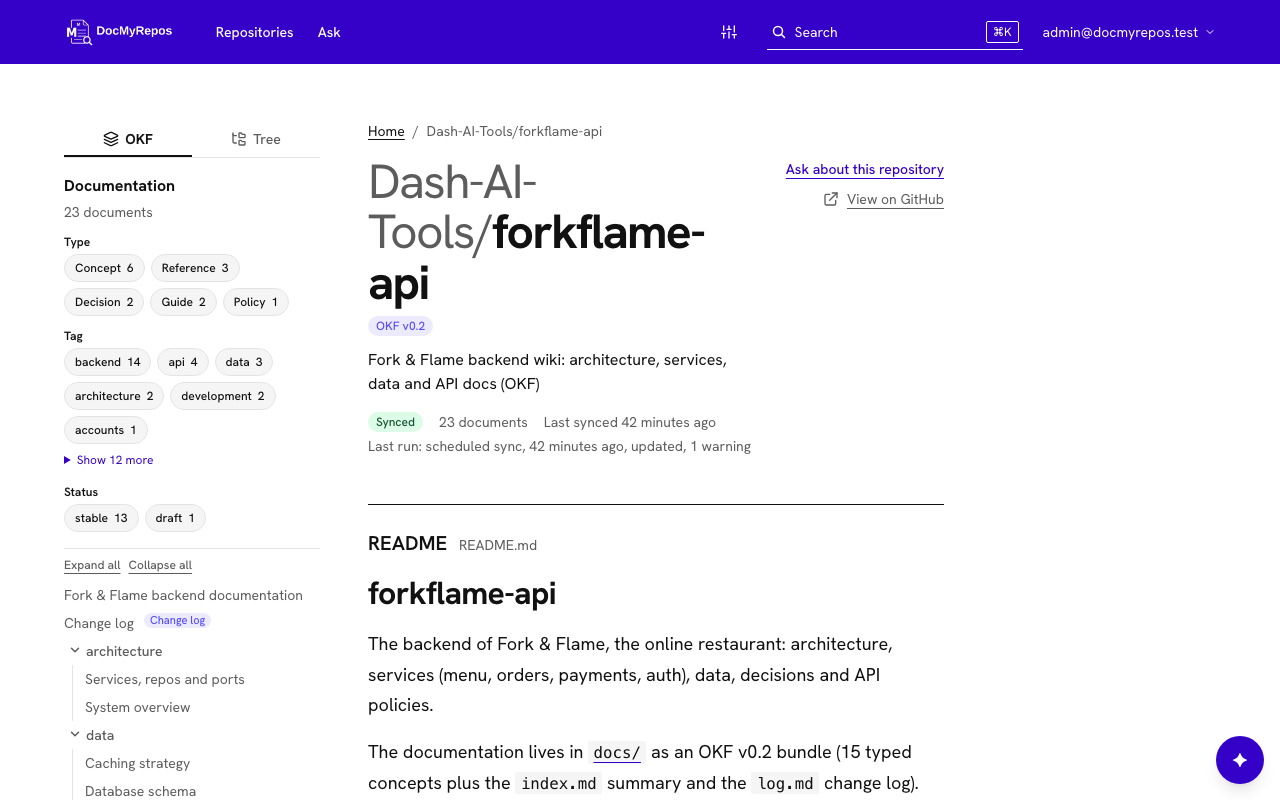Follow the docs/ link in README
The image size is (1280, 800).
616,752
